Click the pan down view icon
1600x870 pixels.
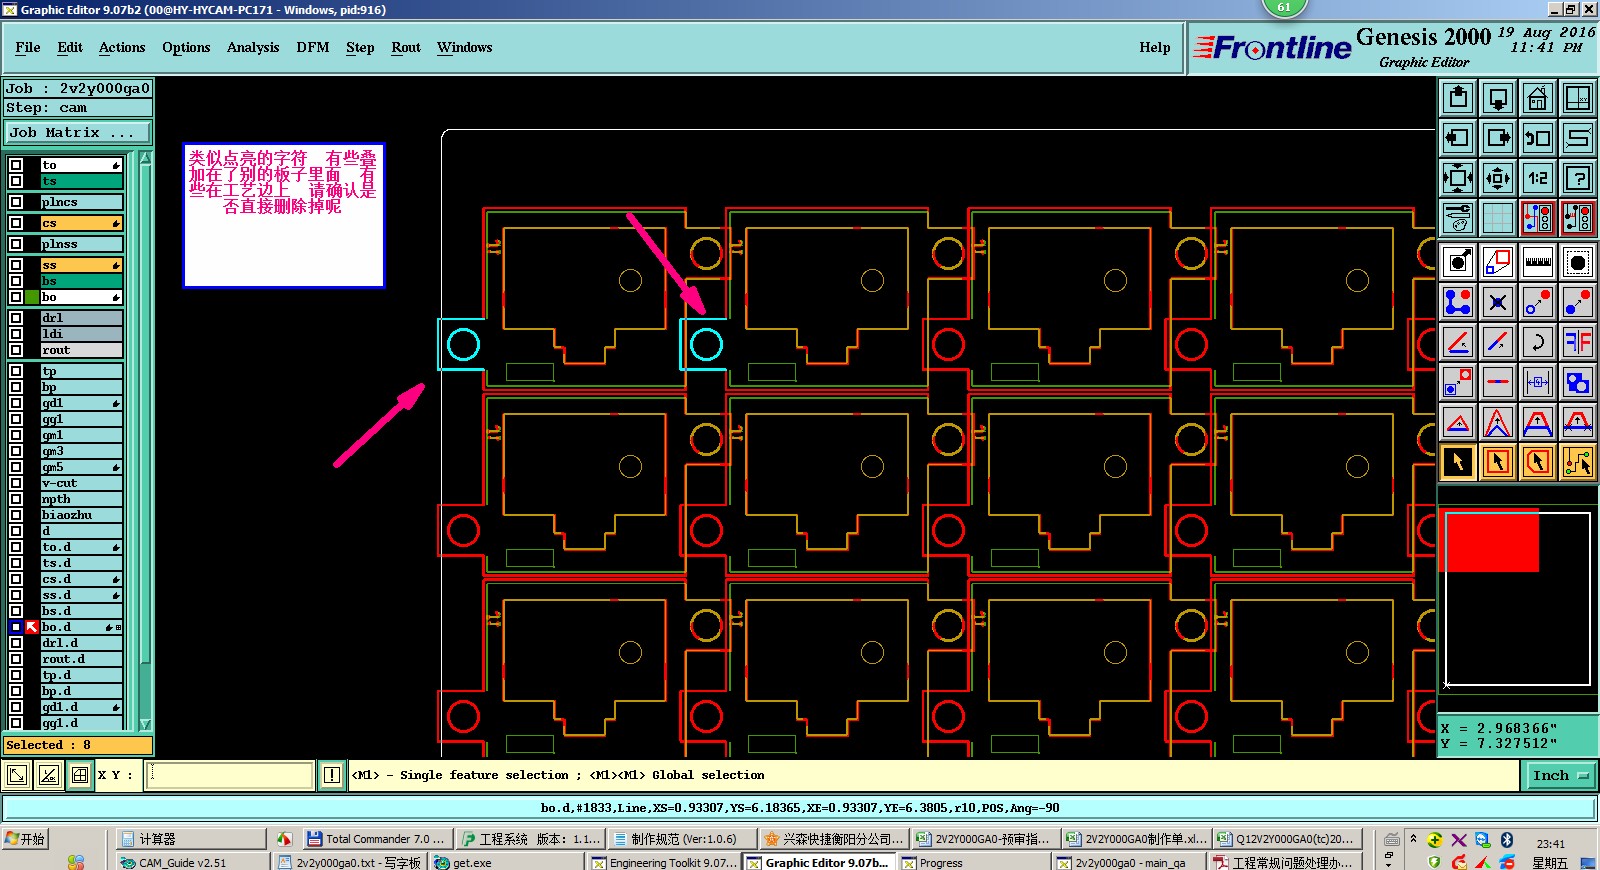pos(1498,98)
